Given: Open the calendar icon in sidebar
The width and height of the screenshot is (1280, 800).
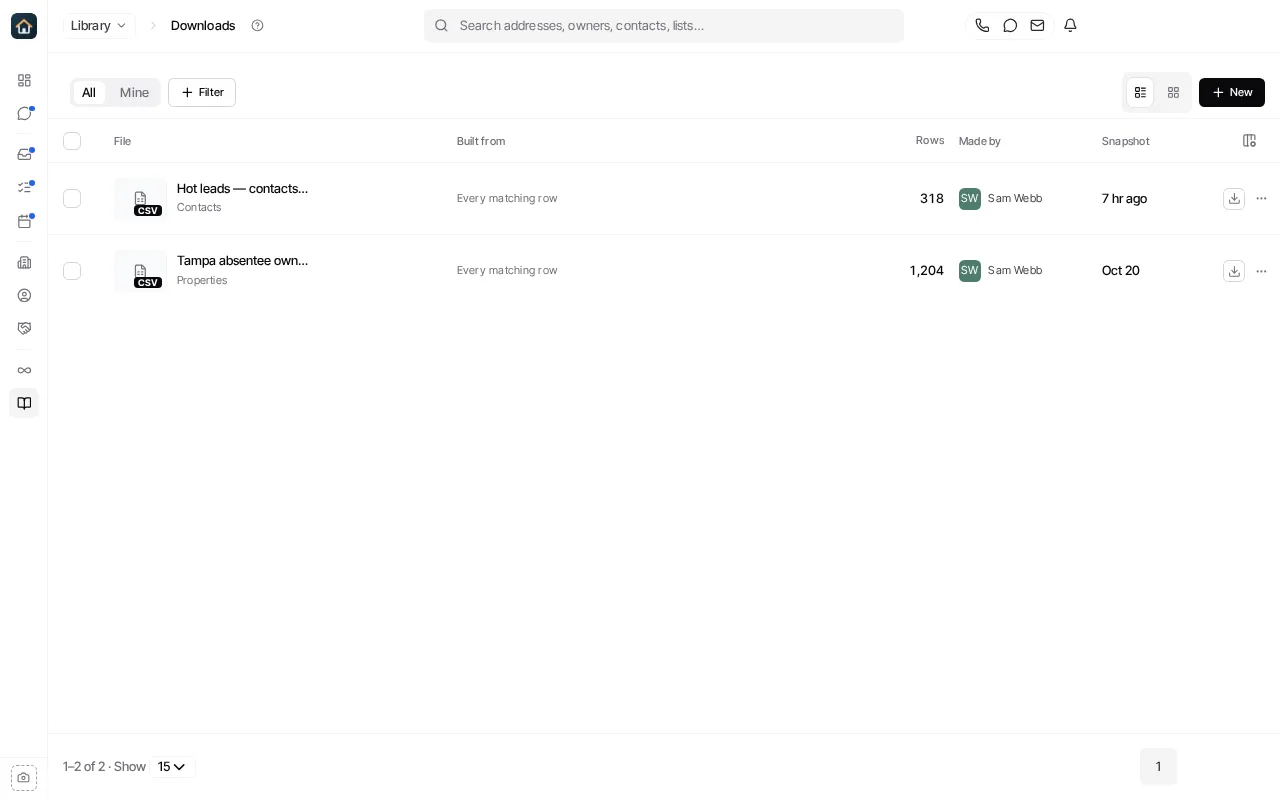Looking at the screenshot, I should [24, 221].
